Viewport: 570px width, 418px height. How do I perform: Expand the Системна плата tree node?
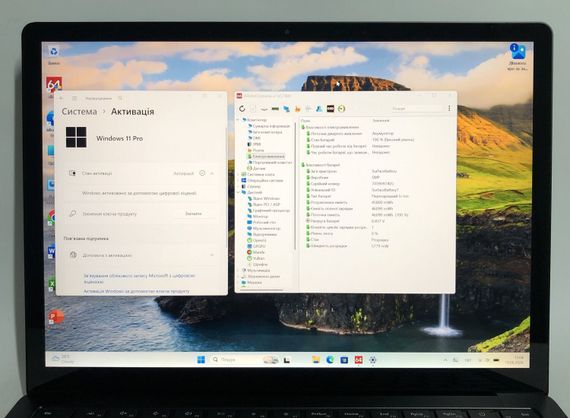(x=239, y=174)
